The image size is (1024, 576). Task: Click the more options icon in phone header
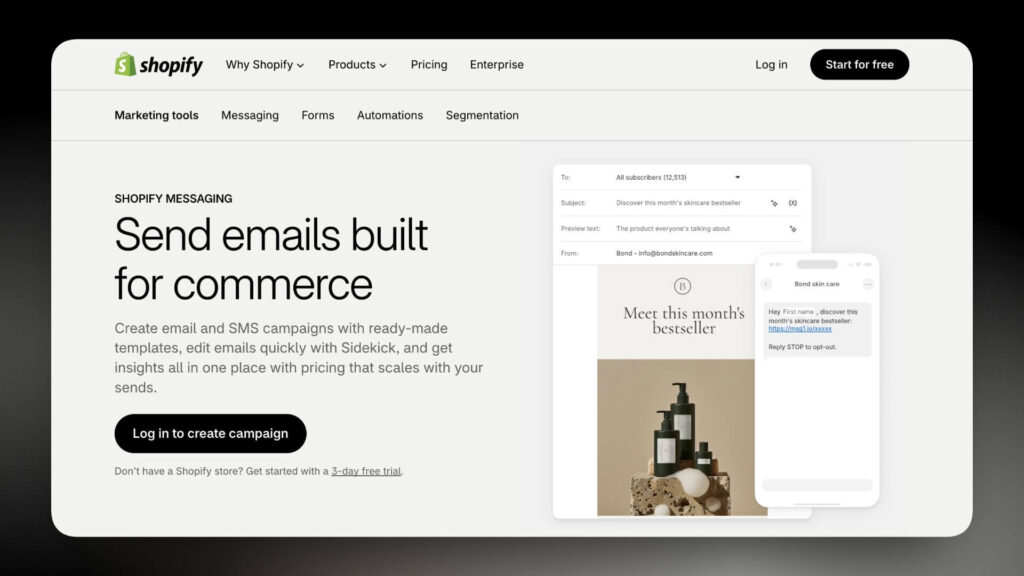tap(868, 284)
